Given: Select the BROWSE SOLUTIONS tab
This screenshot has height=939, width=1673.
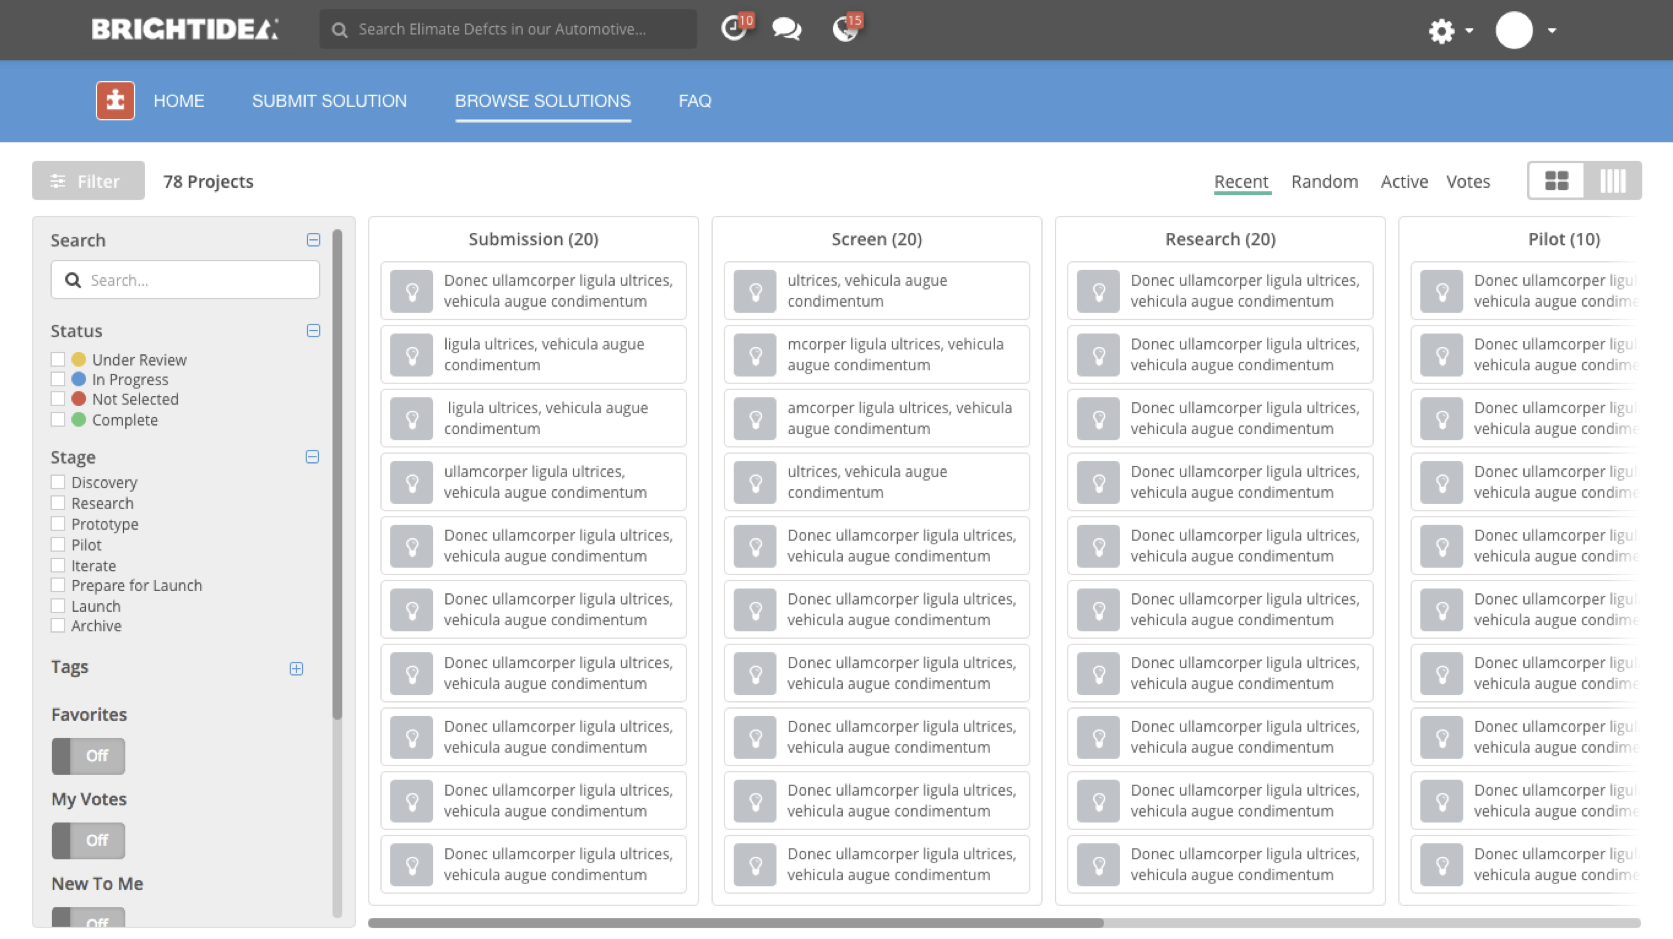Looking at the screenshot, I should point(543,101).
